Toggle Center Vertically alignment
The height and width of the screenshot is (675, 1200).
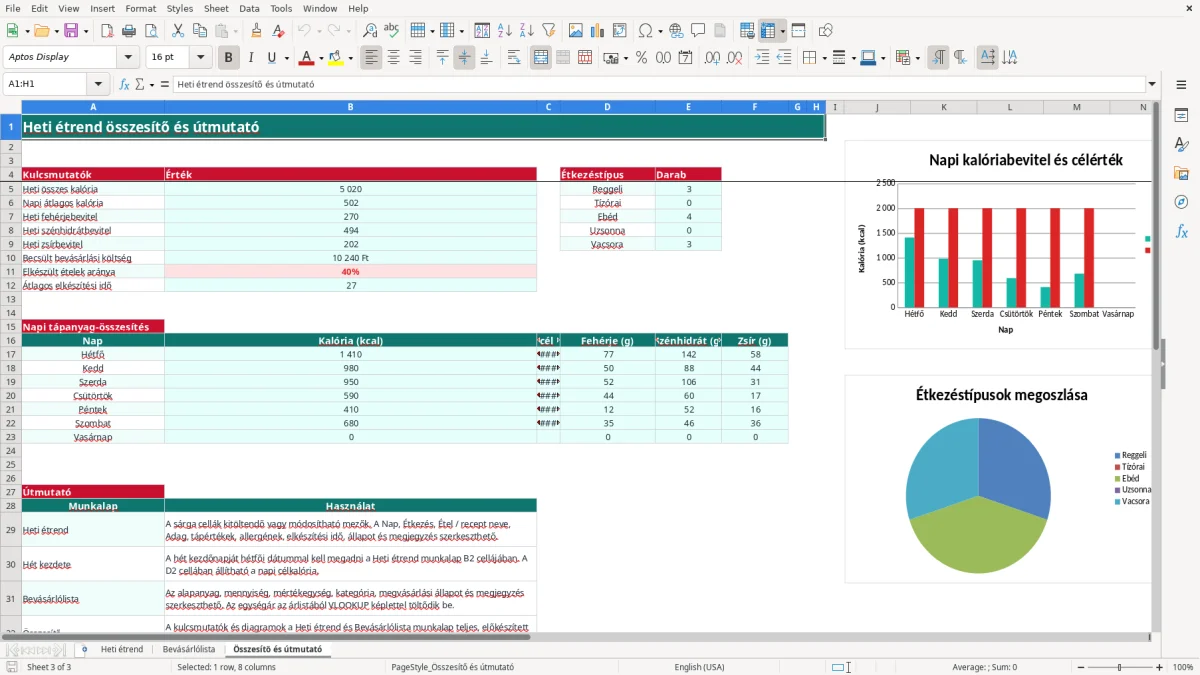pos(464,58)
